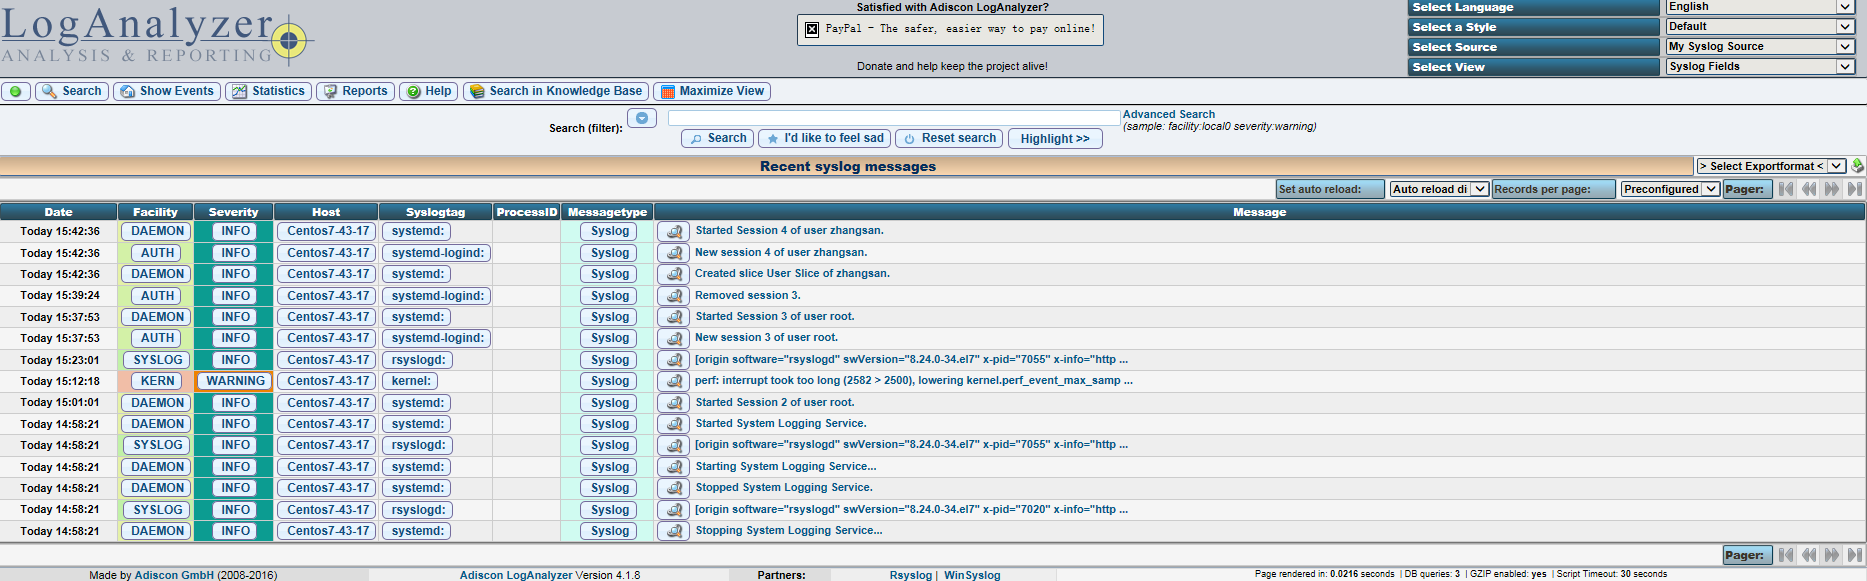
Task: Click the Host column header
Action: pyautogui.click(x=326, y=212)
